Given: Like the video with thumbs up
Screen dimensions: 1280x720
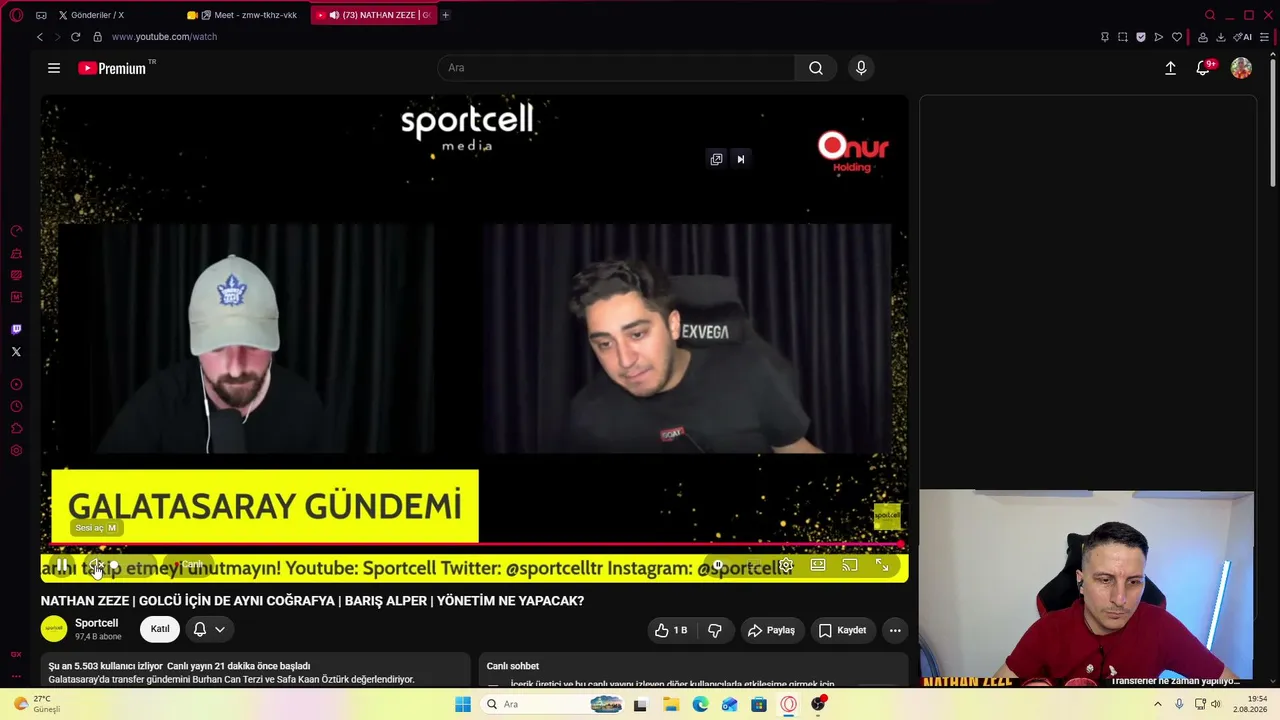Looking at the screenshot, I should click(x=671, y=630).
